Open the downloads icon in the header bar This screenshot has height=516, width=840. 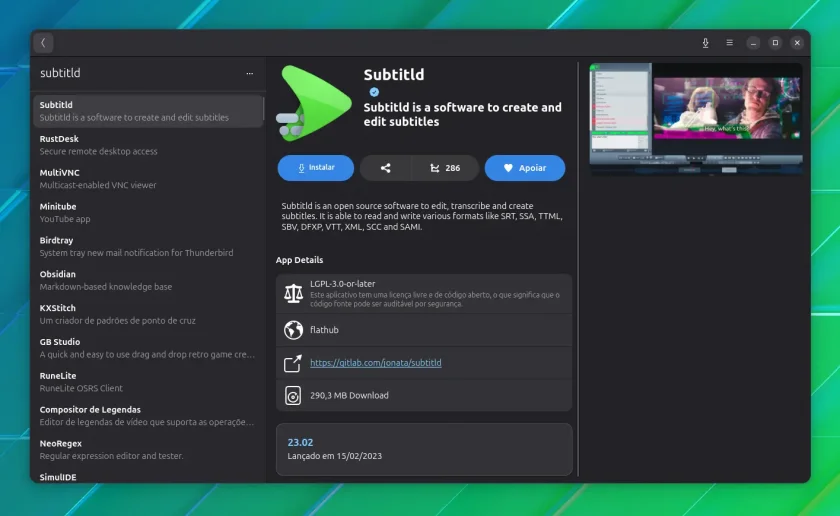(x=706, y=43)
